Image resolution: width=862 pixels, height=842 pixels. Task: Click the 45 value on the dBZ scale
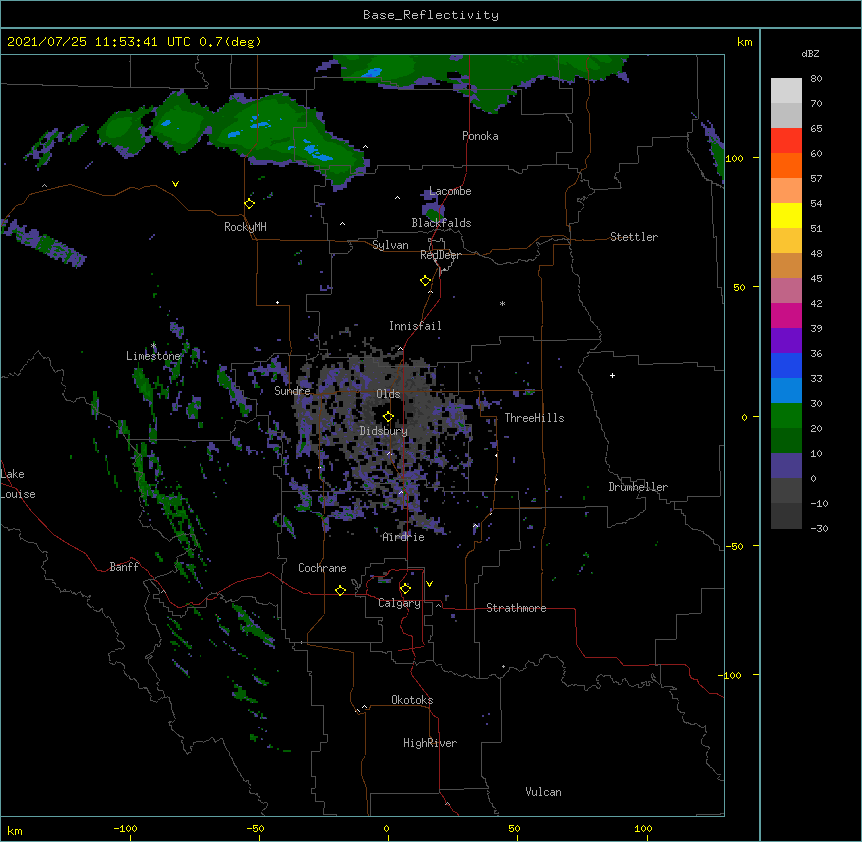[x=816, y=279]
